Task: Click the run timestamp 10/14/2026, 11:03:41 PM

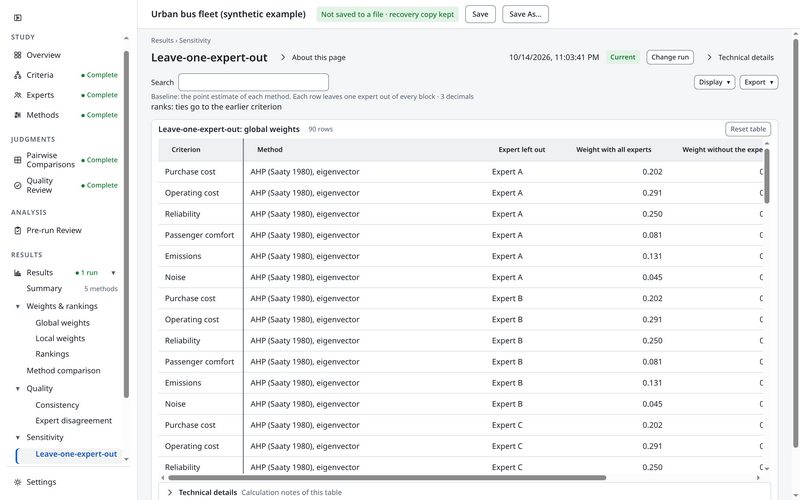Action: click(554, 57)
